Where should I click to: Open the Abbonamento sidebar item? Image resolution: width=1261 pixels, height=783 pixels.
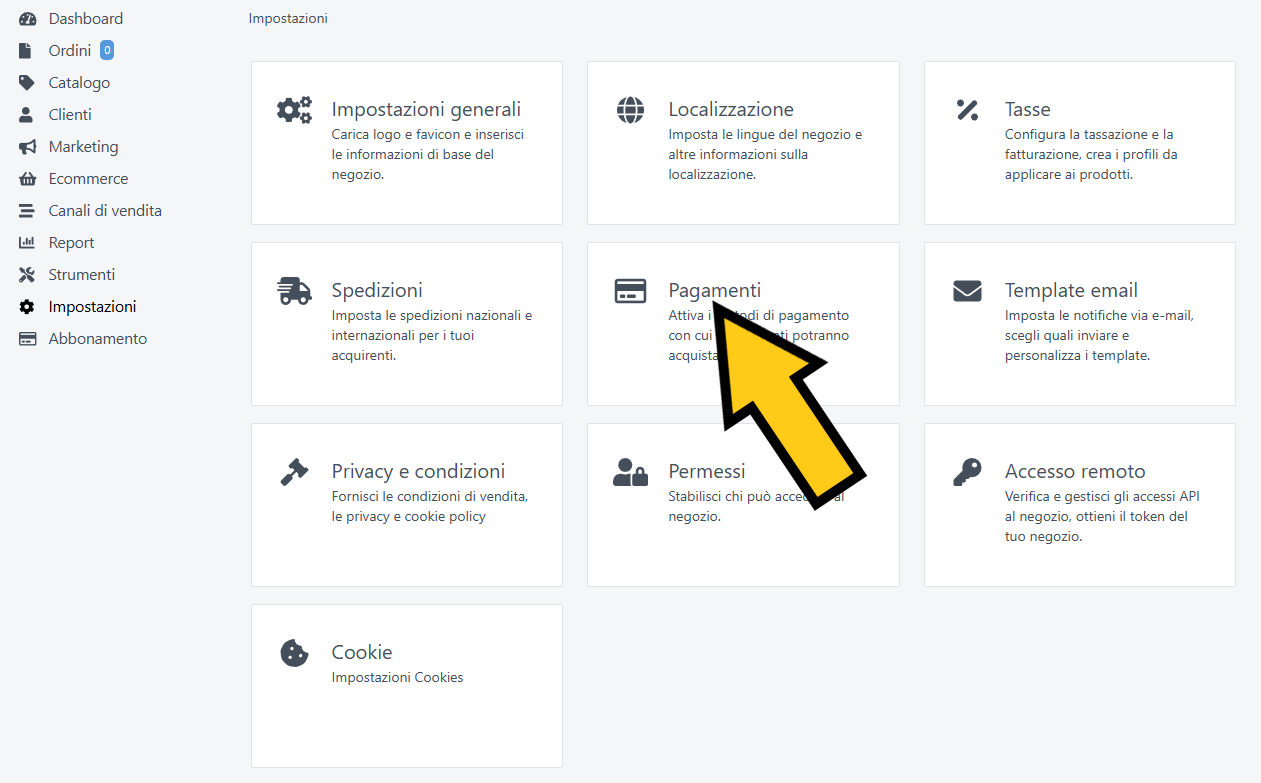pos(97,339)
